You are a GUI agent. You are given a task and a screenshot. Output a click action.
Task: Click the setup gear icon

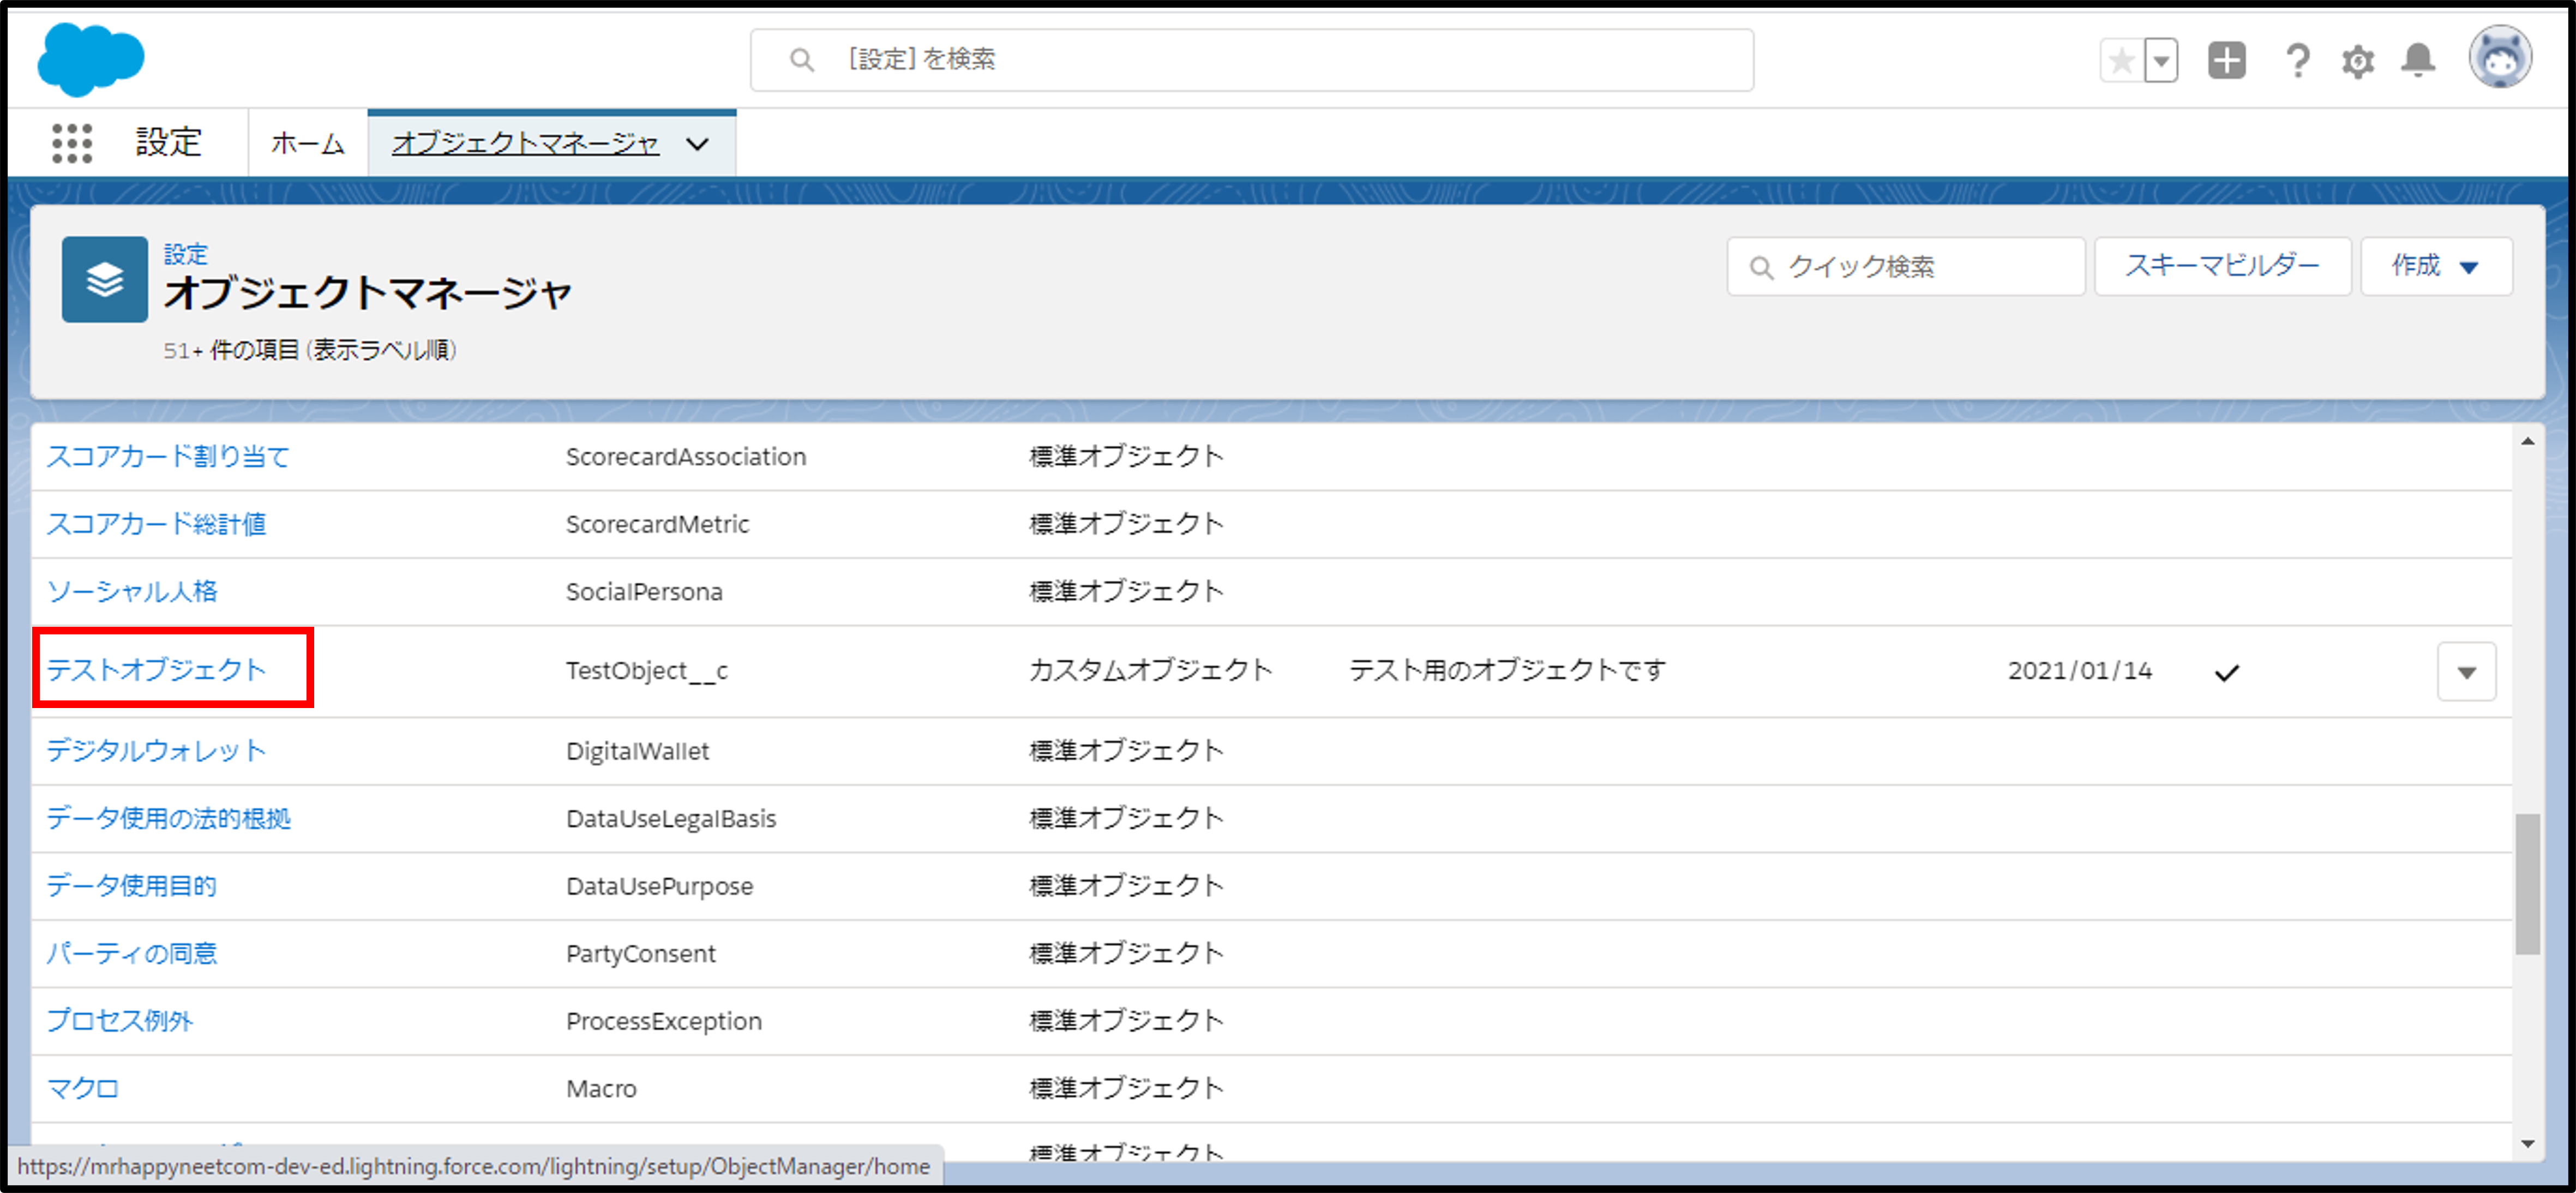[2357, 61]
